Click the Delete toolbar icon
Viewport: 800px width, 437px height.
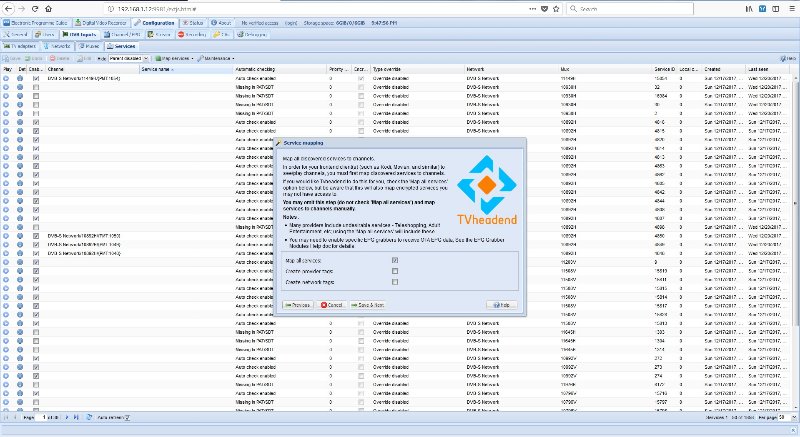tap(60, 59)
